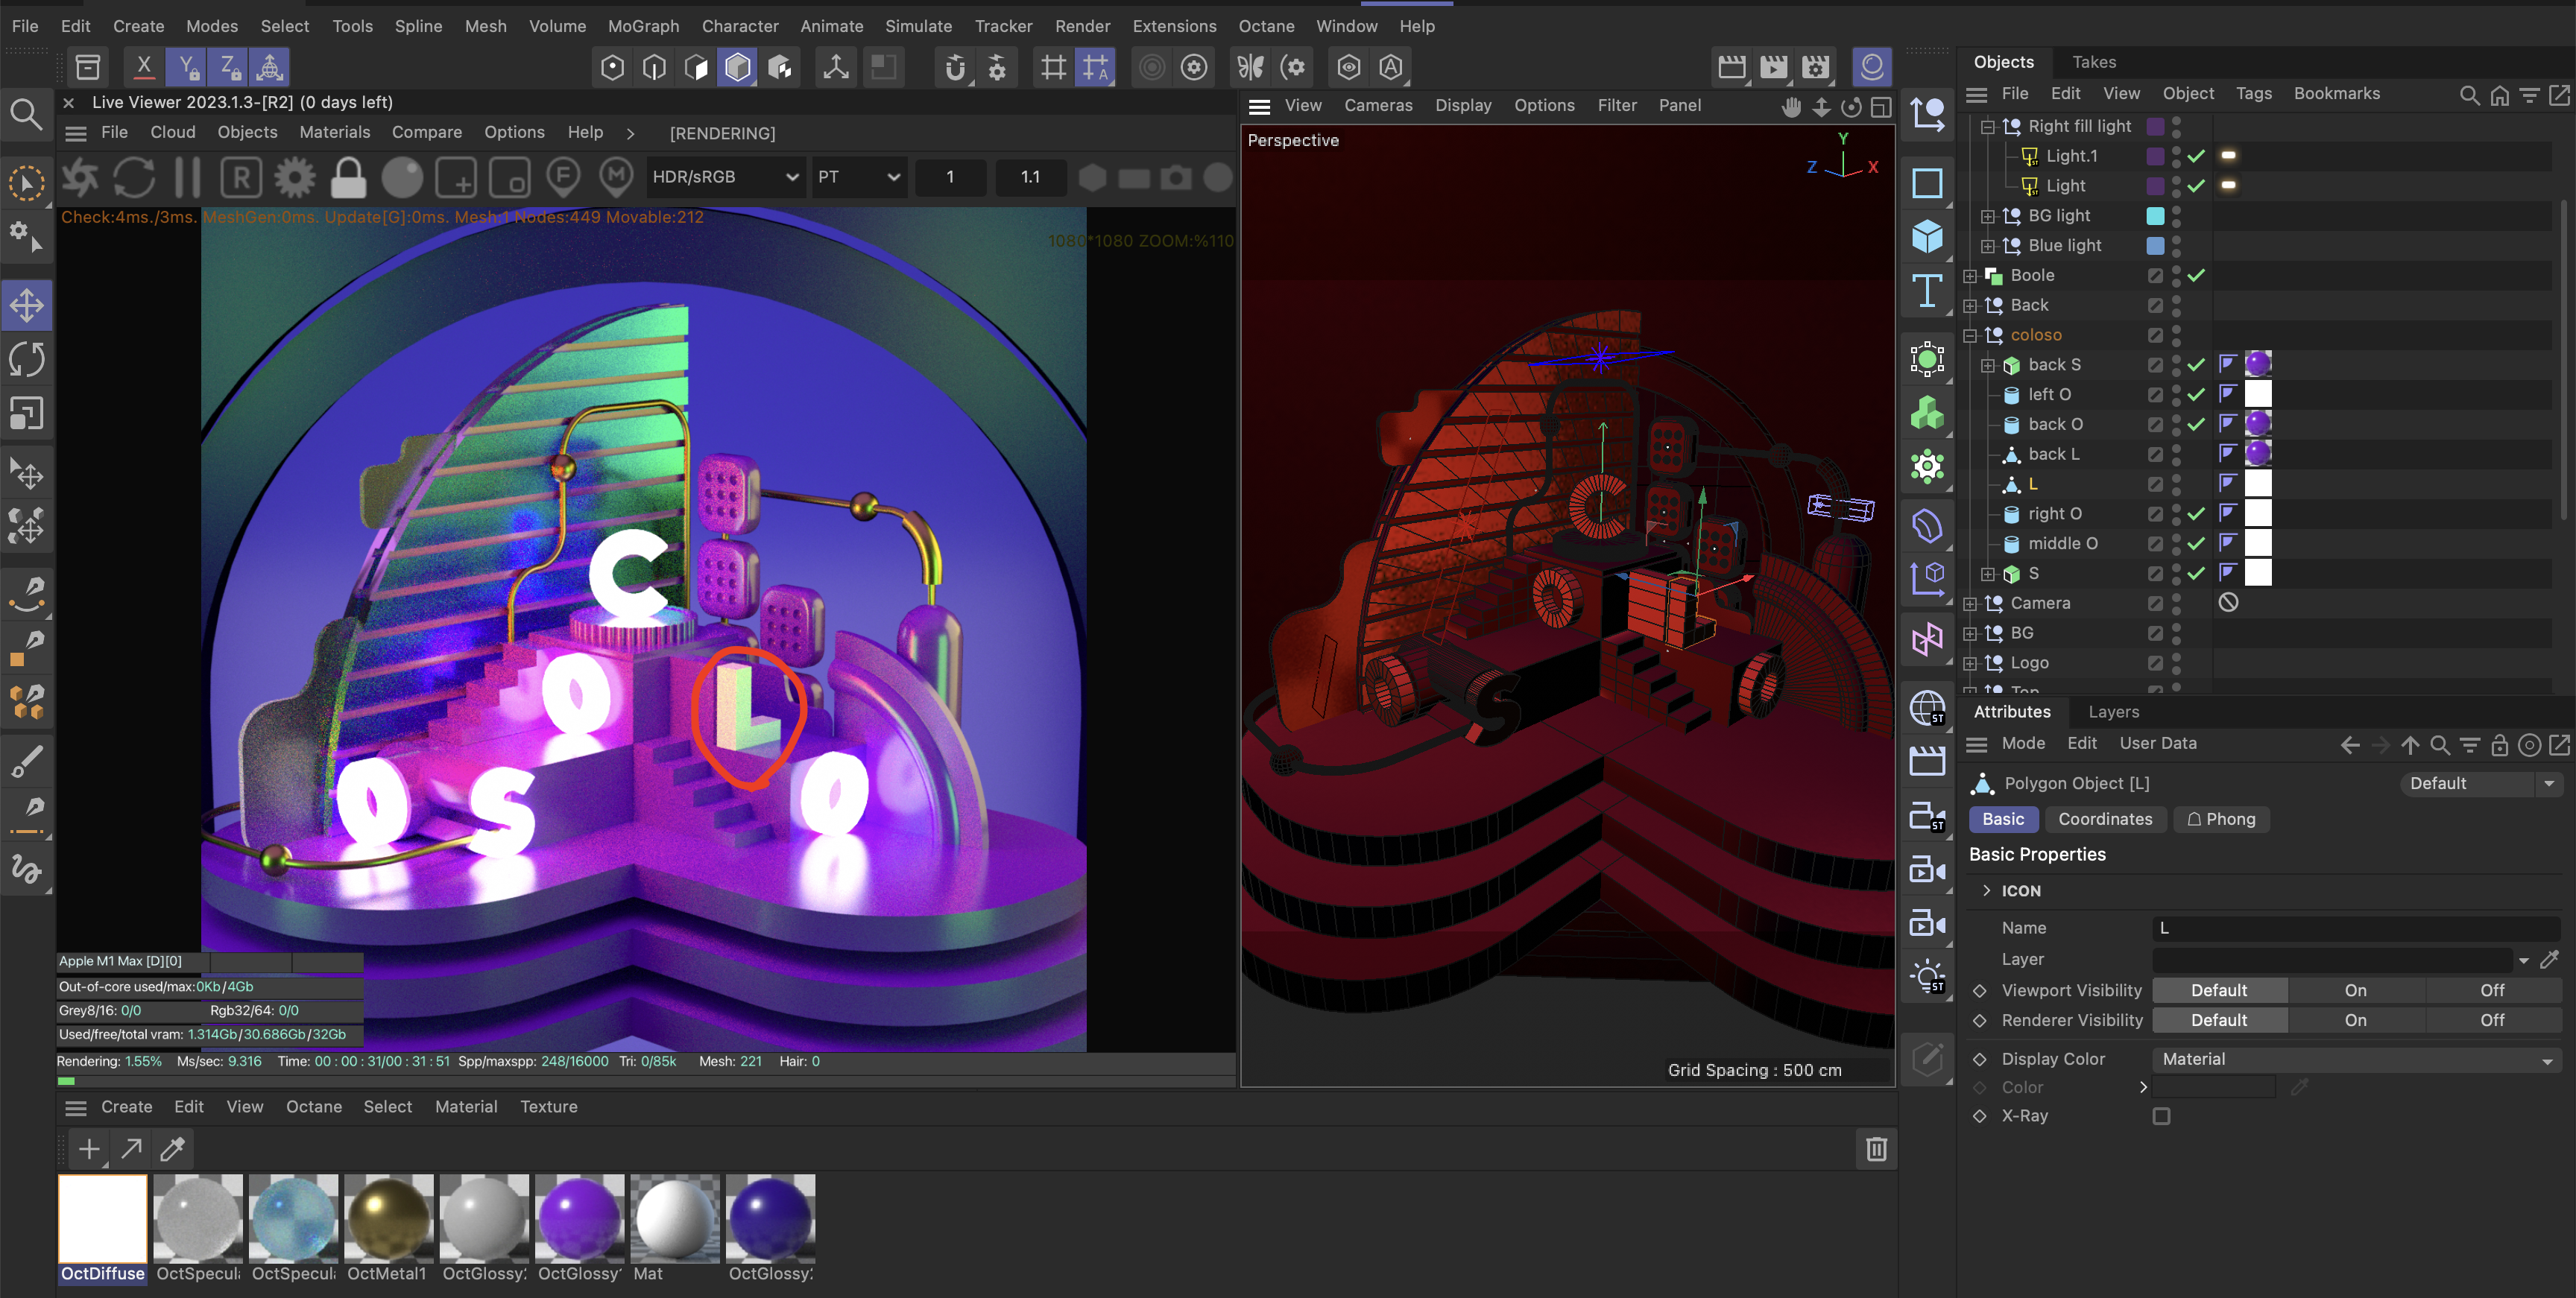
Task: Select the Scale tool in left toolbar
Action: coord(27,412)
